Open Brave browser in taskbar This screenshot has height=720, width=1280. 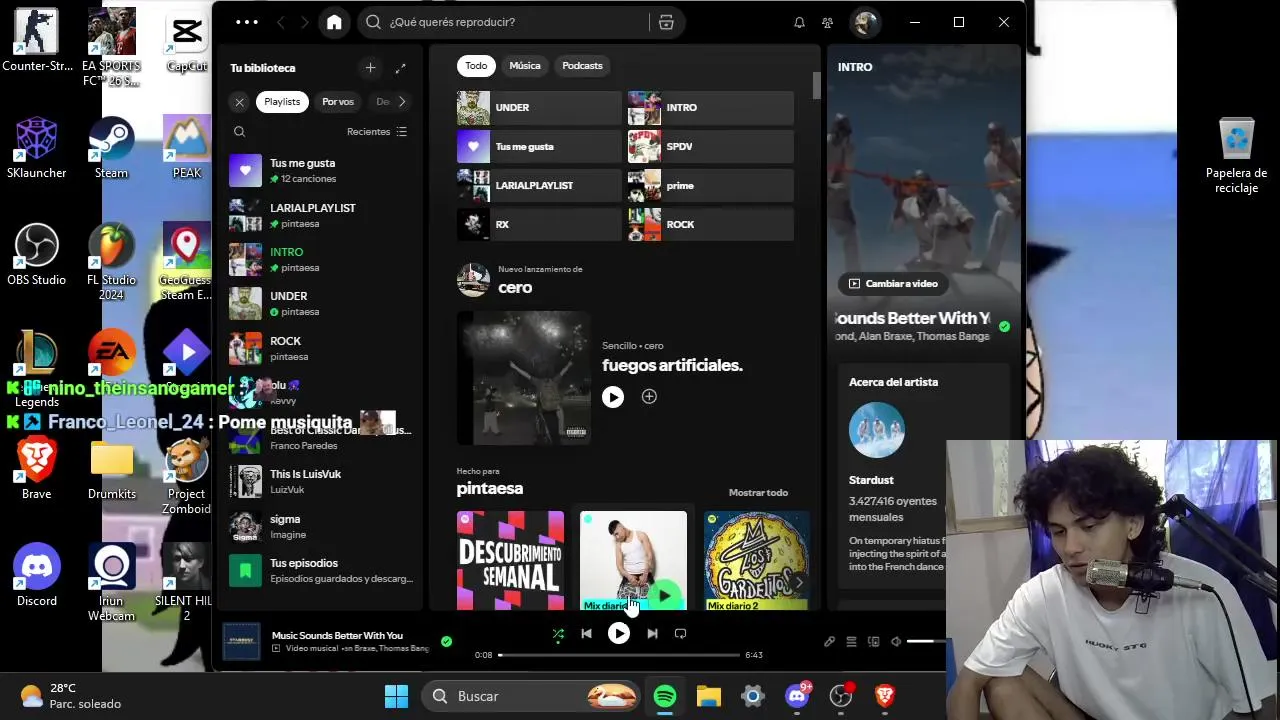tap(885, 696)
